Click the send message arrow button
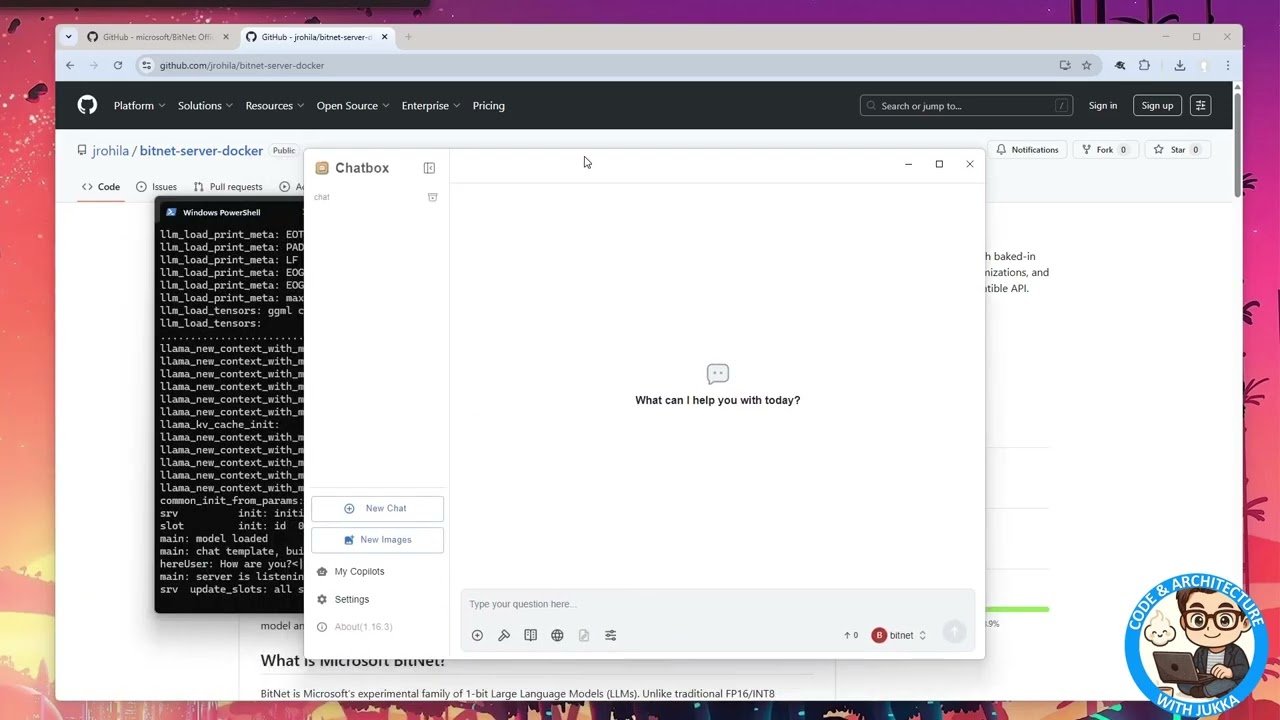 click(x=954, y=631)
